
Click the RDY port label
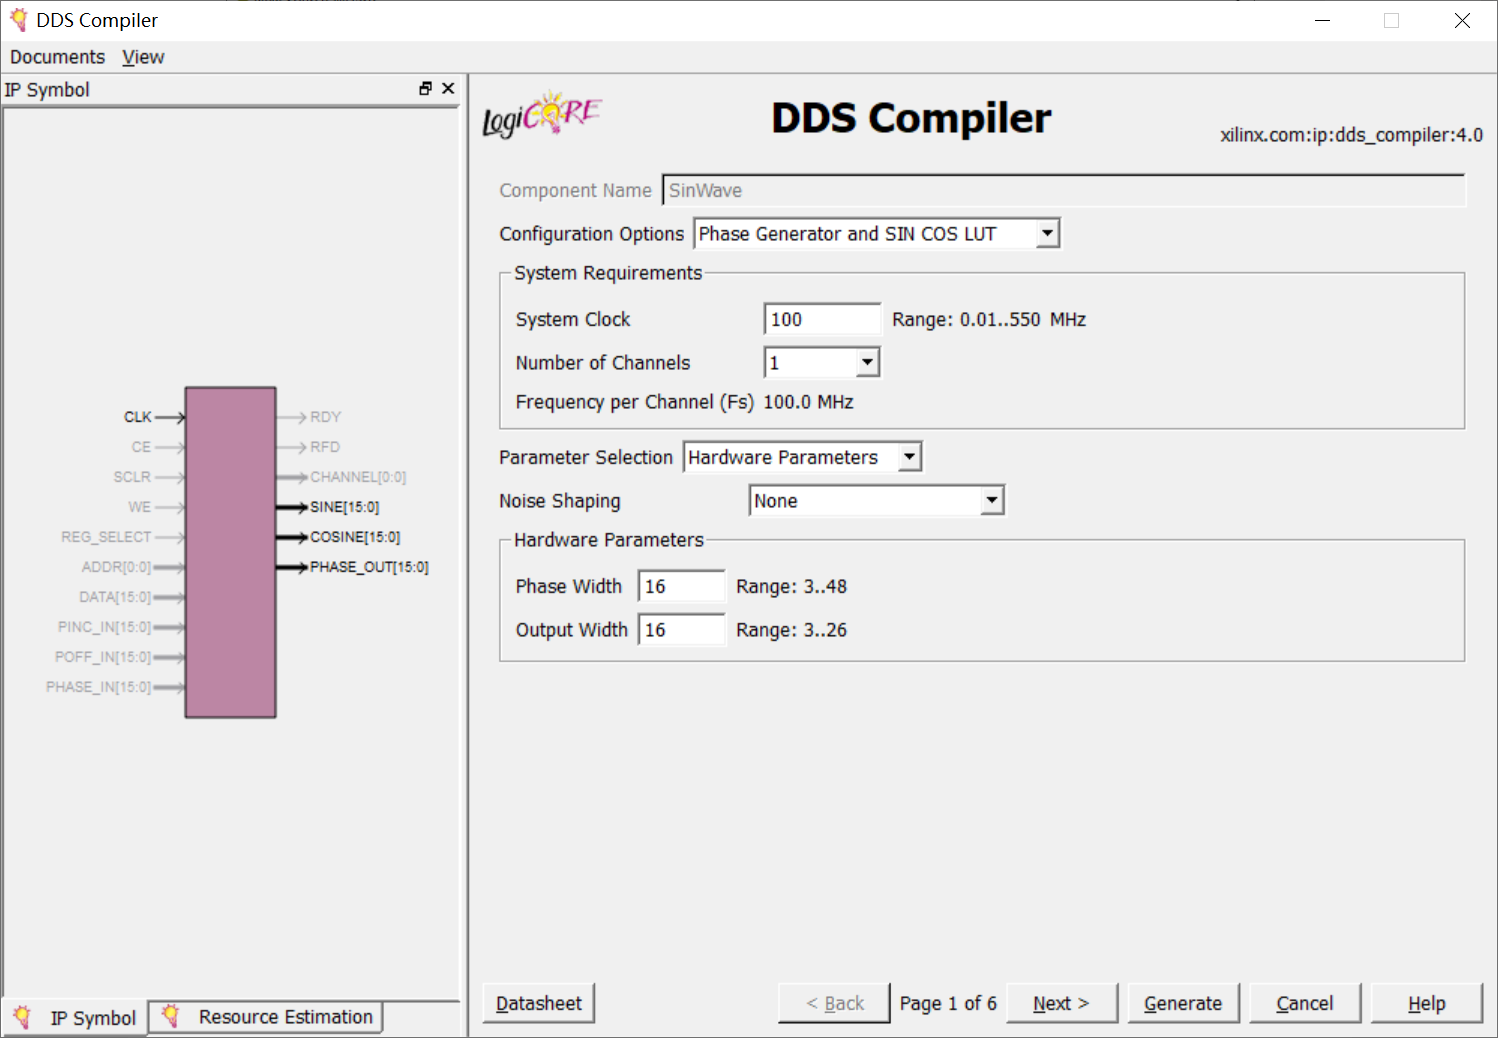pyautogui.click(x=326, y=417)
